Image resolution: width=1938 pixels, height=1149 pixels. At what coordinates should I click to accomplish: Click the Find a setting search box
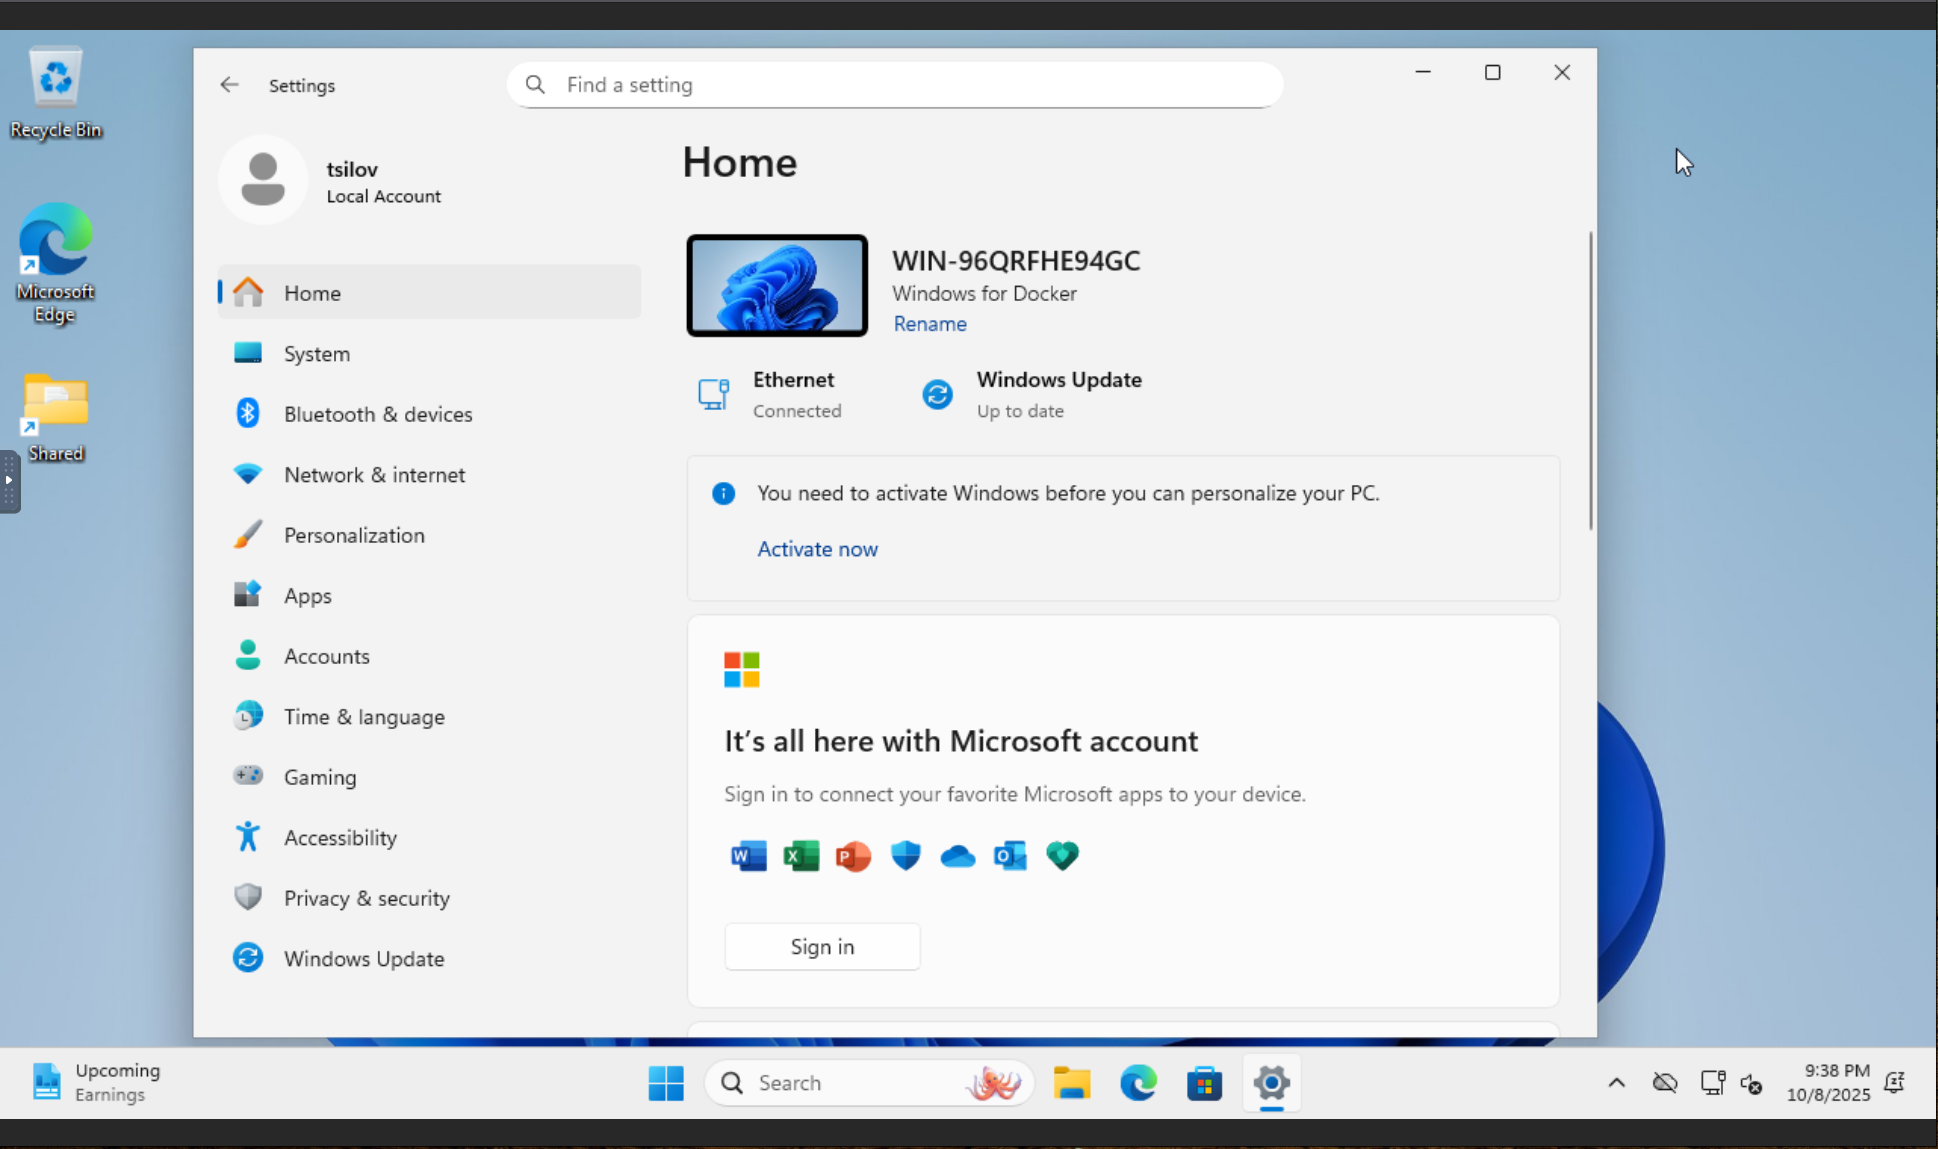(x=894, y=85)
